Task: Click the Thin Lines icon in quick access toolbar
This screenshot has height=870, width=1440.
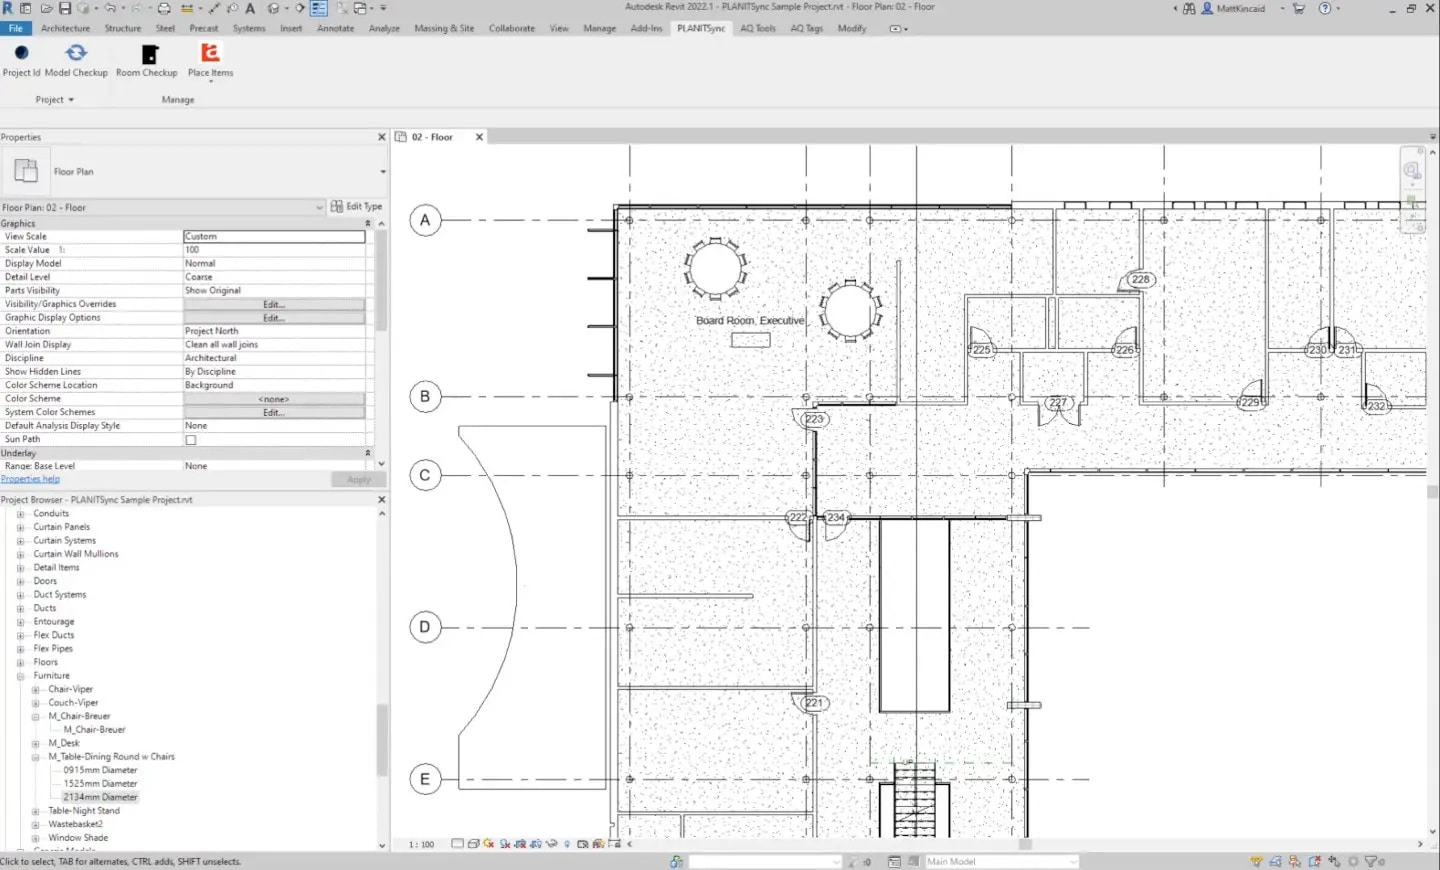Action: tap(319, 8)
